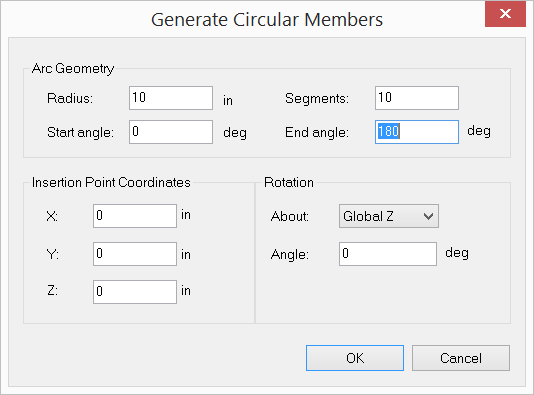Click the Segments input field
The height and width of the screenshot is (395, 534).
click(x=417, y=98)
